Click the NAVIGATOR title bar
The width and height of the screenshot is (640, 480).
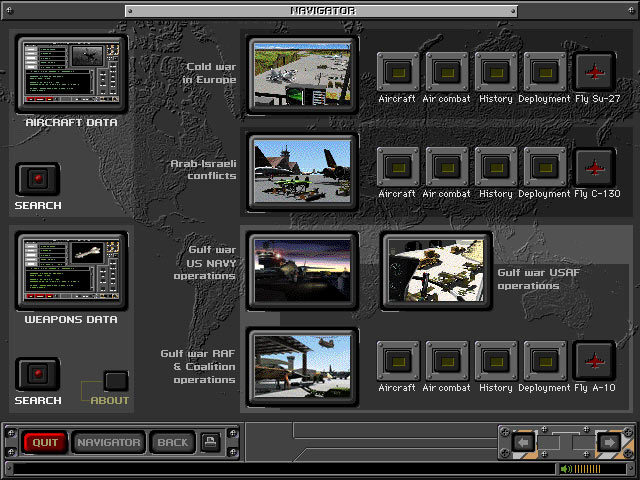[x=322, y=11]
